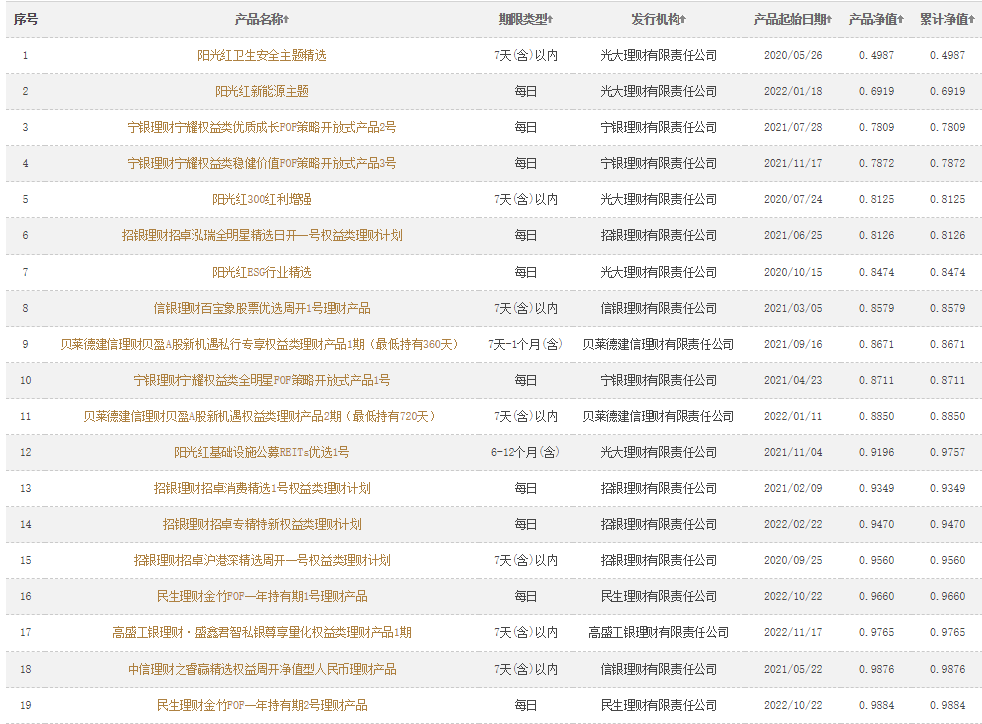Sort by 产品起始日期 column header
The height and width of the screenshot is (724, 982).
(x=793, y=19)
